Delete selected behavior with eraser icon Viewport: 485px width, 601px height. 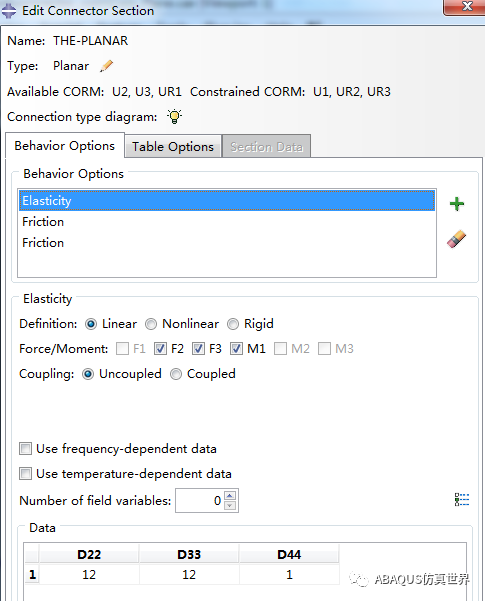point(456,239)
